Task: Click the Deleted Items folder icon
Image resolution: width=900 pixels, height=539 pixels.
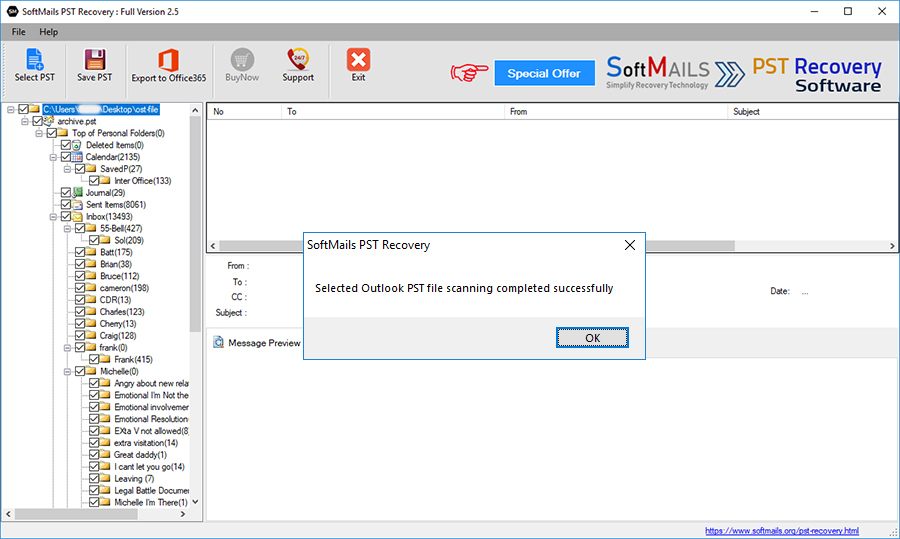Action: (76, 145)
